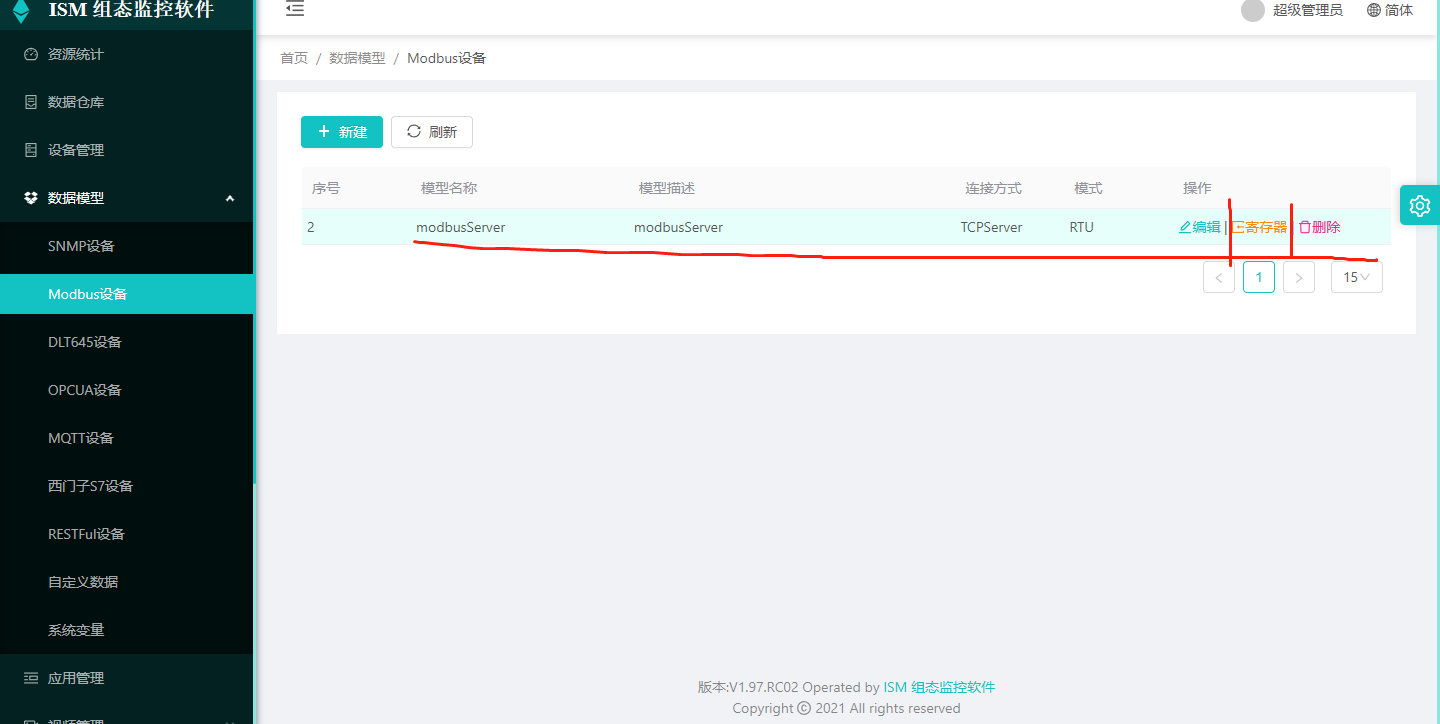
Task: Select SNMP设备 submenu item
Action: pyautogui.click(x=126, y=246)
